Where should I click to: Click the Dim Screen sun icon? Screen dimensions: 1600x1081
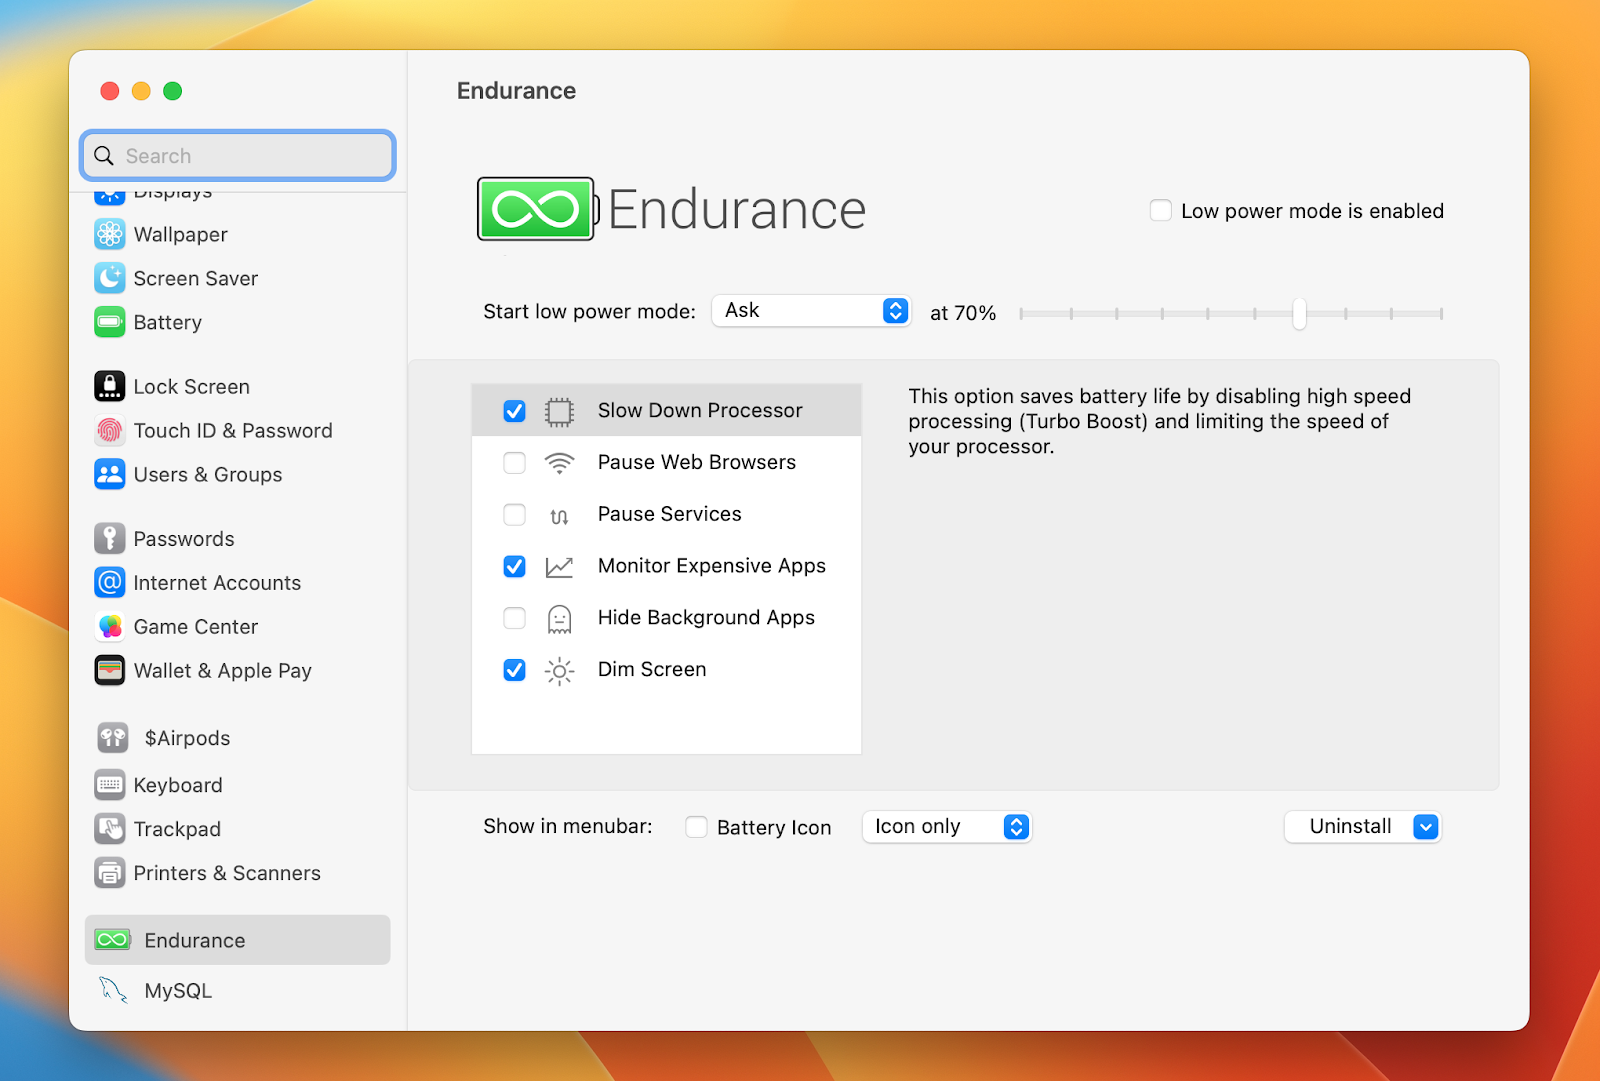(x=559, y=671)
